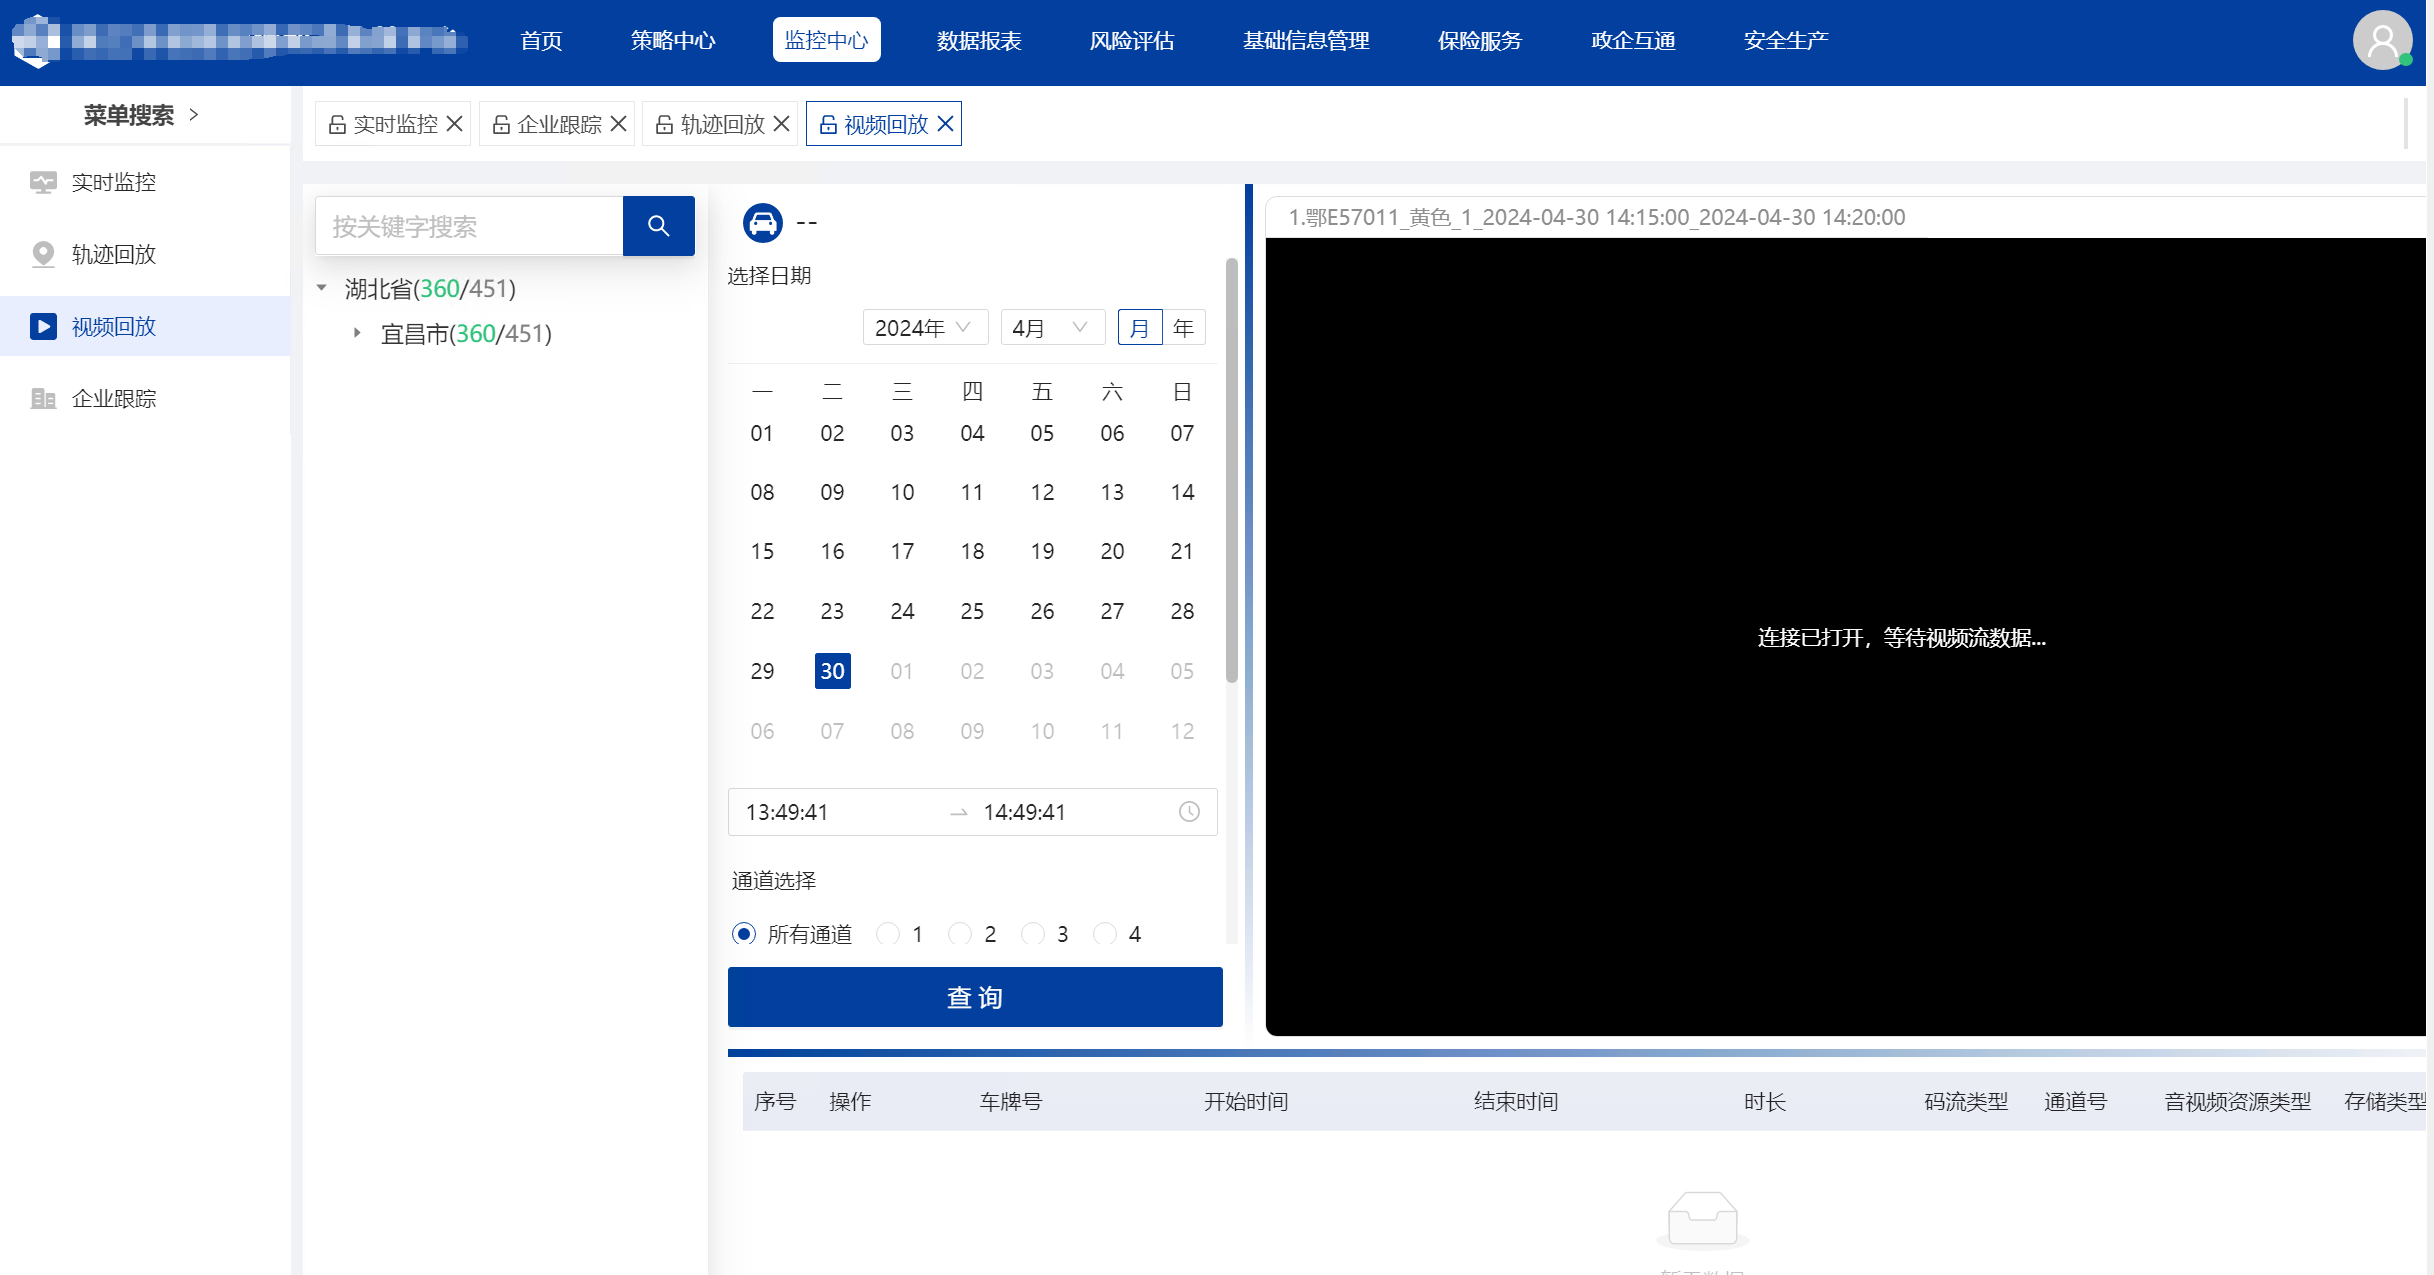
Task: Open 策略中心 menu
Action: click(673, 41)
